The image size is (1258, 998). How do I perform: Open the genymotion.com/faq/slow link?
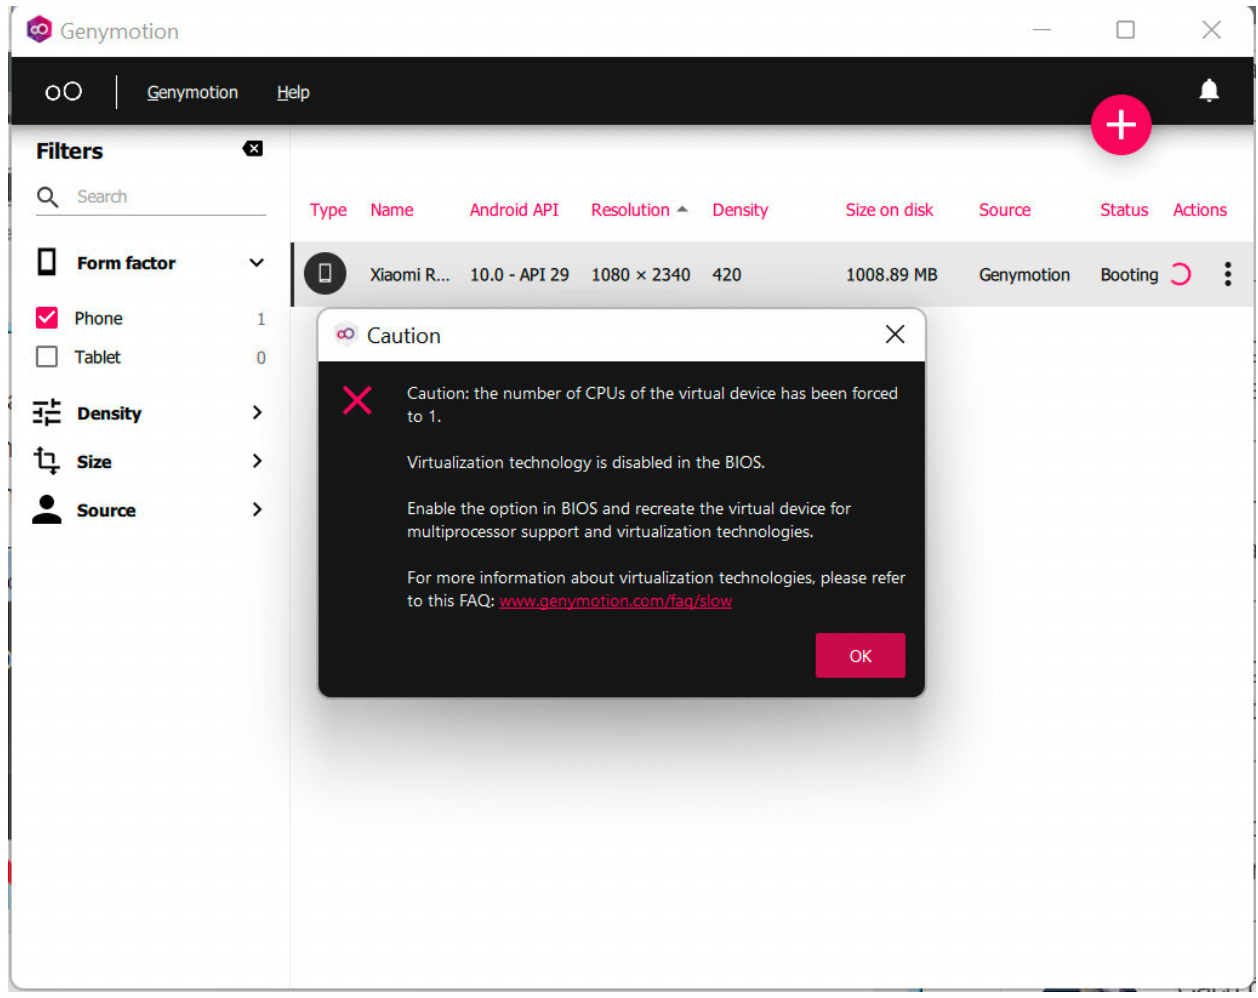[616, 601]
